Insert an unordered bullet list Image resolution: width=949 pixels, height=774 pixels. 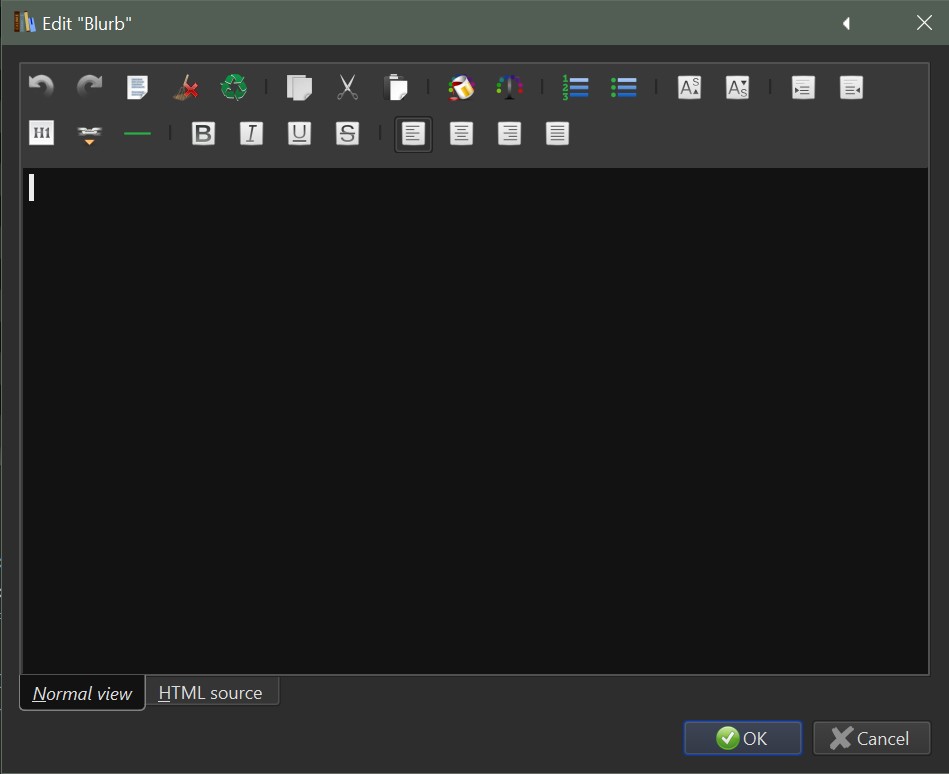pyautogui.click(x=623, y=87)
